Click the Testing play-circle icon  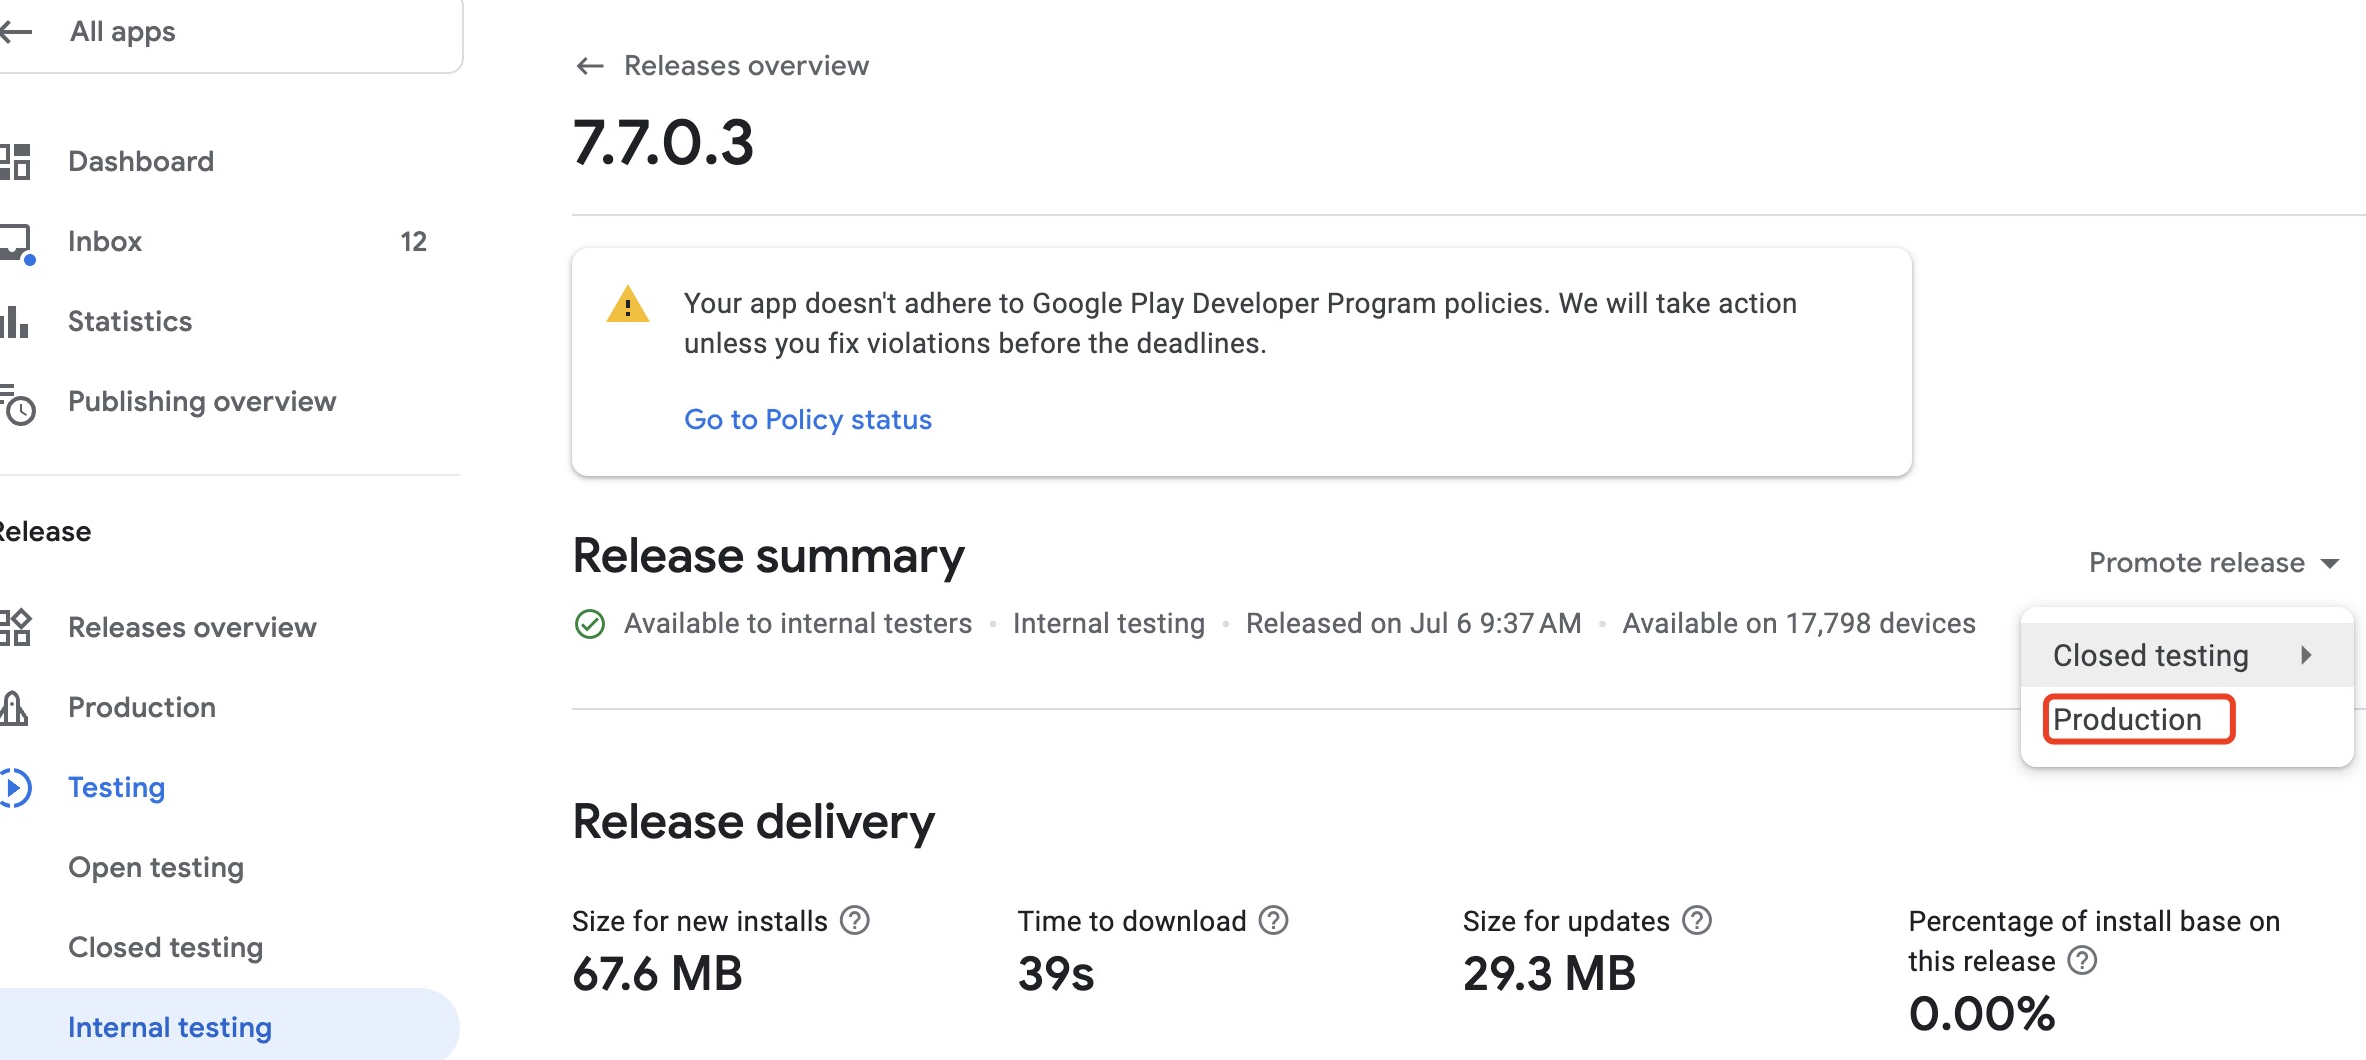(x=15, y=787)
